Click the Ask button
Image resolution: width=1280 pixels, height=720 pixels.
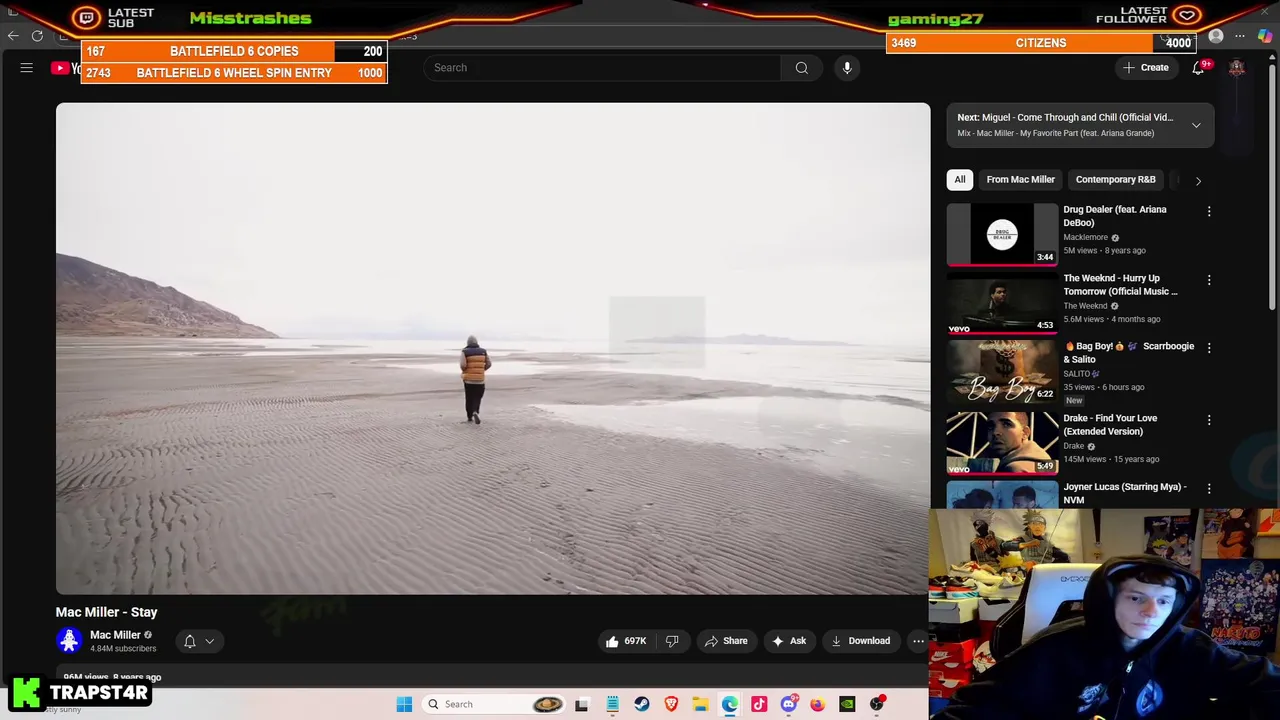[x=789, y=641]
